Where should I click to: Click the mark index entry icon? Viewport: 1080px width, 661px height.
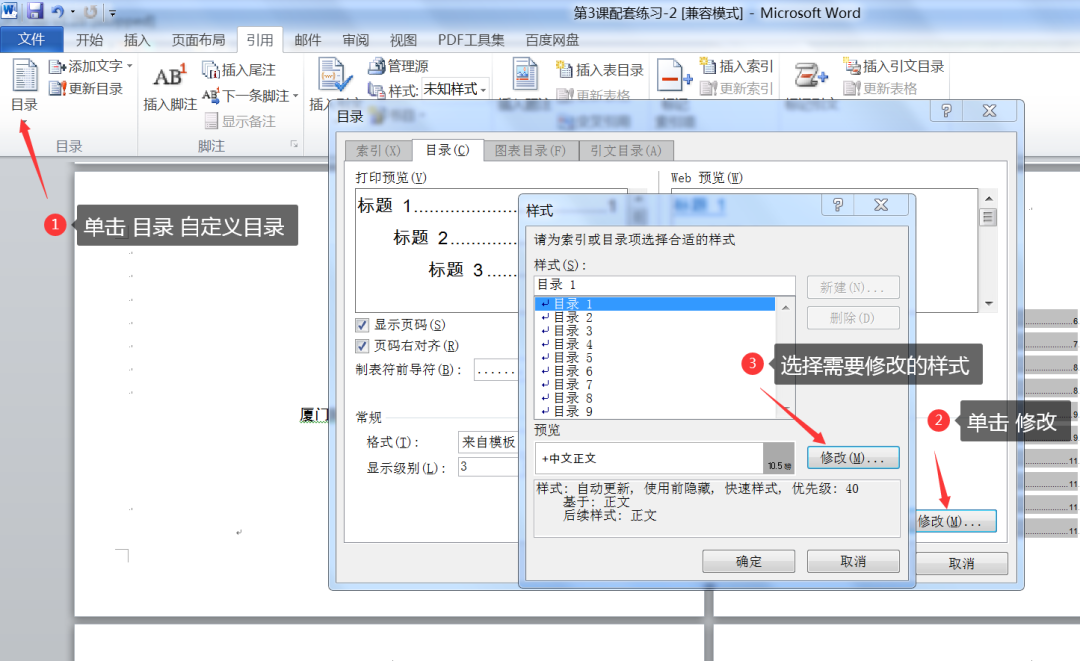tap(674, 75)
